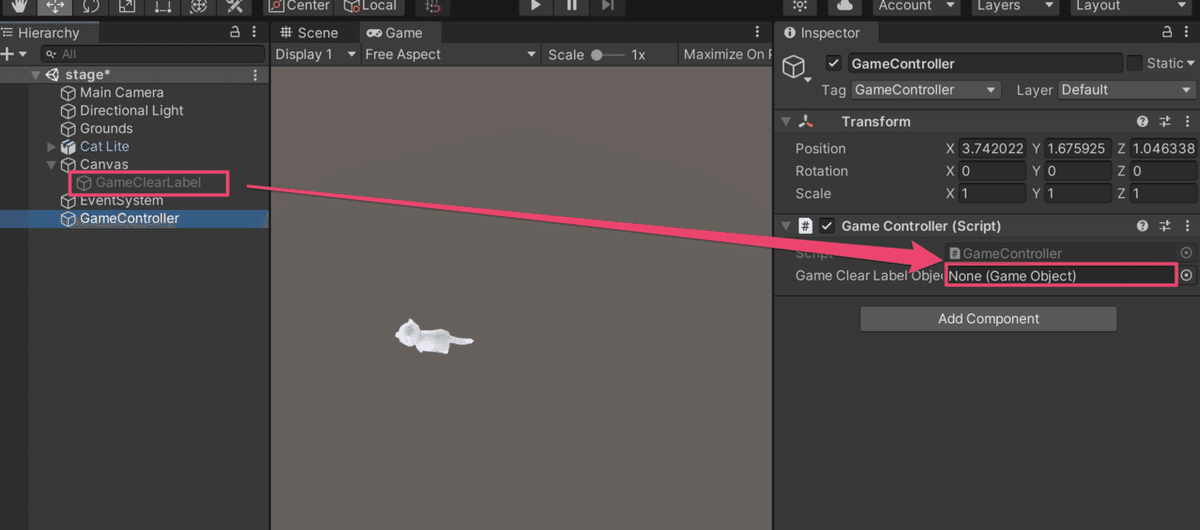Open Transform presets icon

click(1165, 122)
